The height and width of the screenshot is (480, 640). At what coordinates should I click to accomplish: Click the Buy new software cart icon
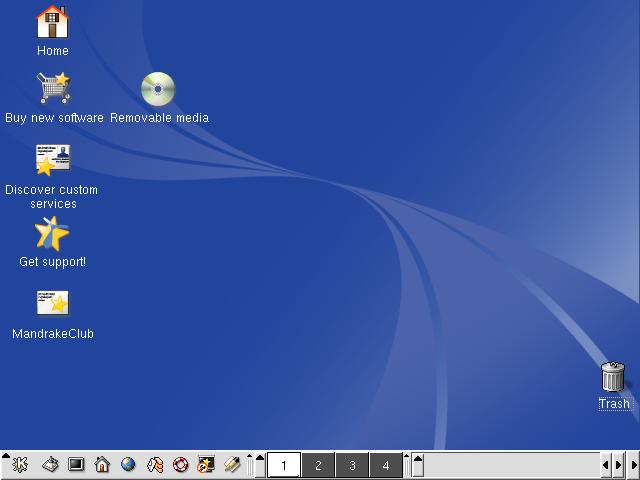[x=53, y=89]
